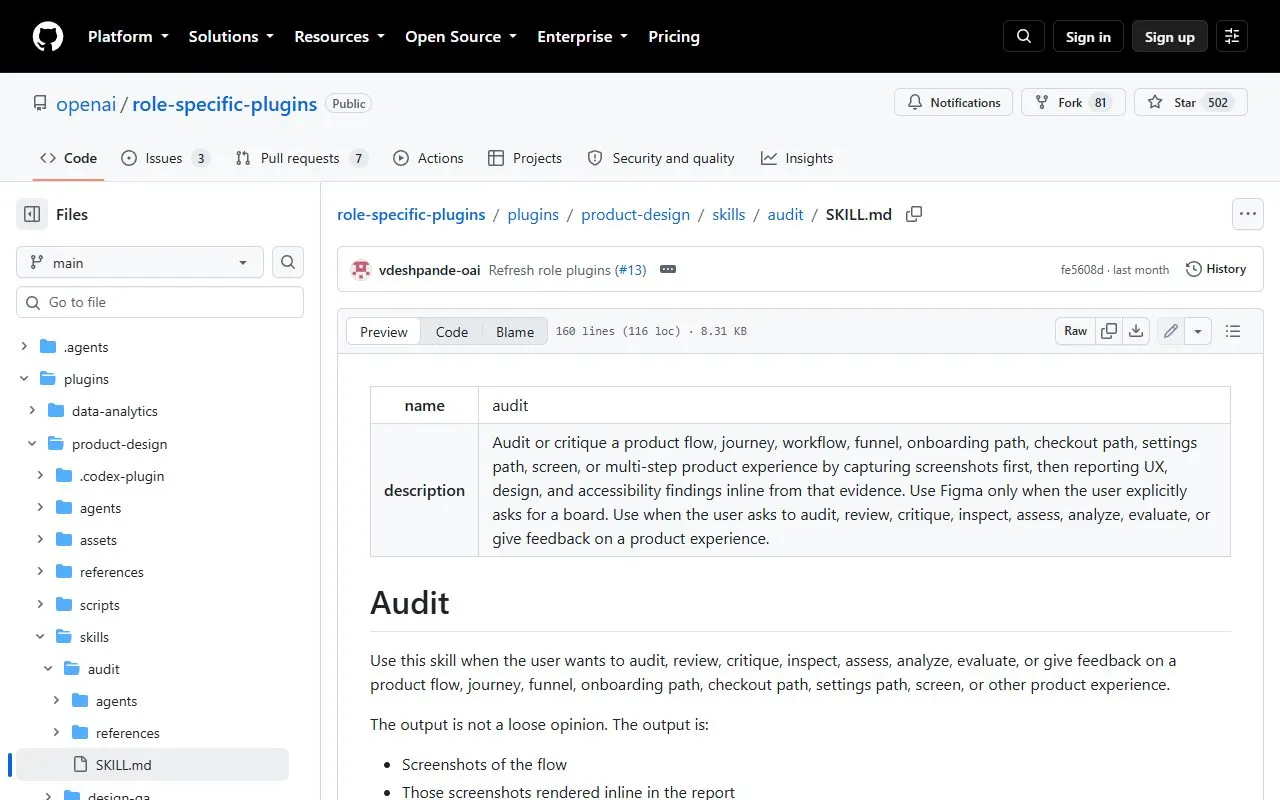Viewport: 1280px width, 800px height.
Task: Expand commit message ellipsis icon
Action: (x=668, y=270)
